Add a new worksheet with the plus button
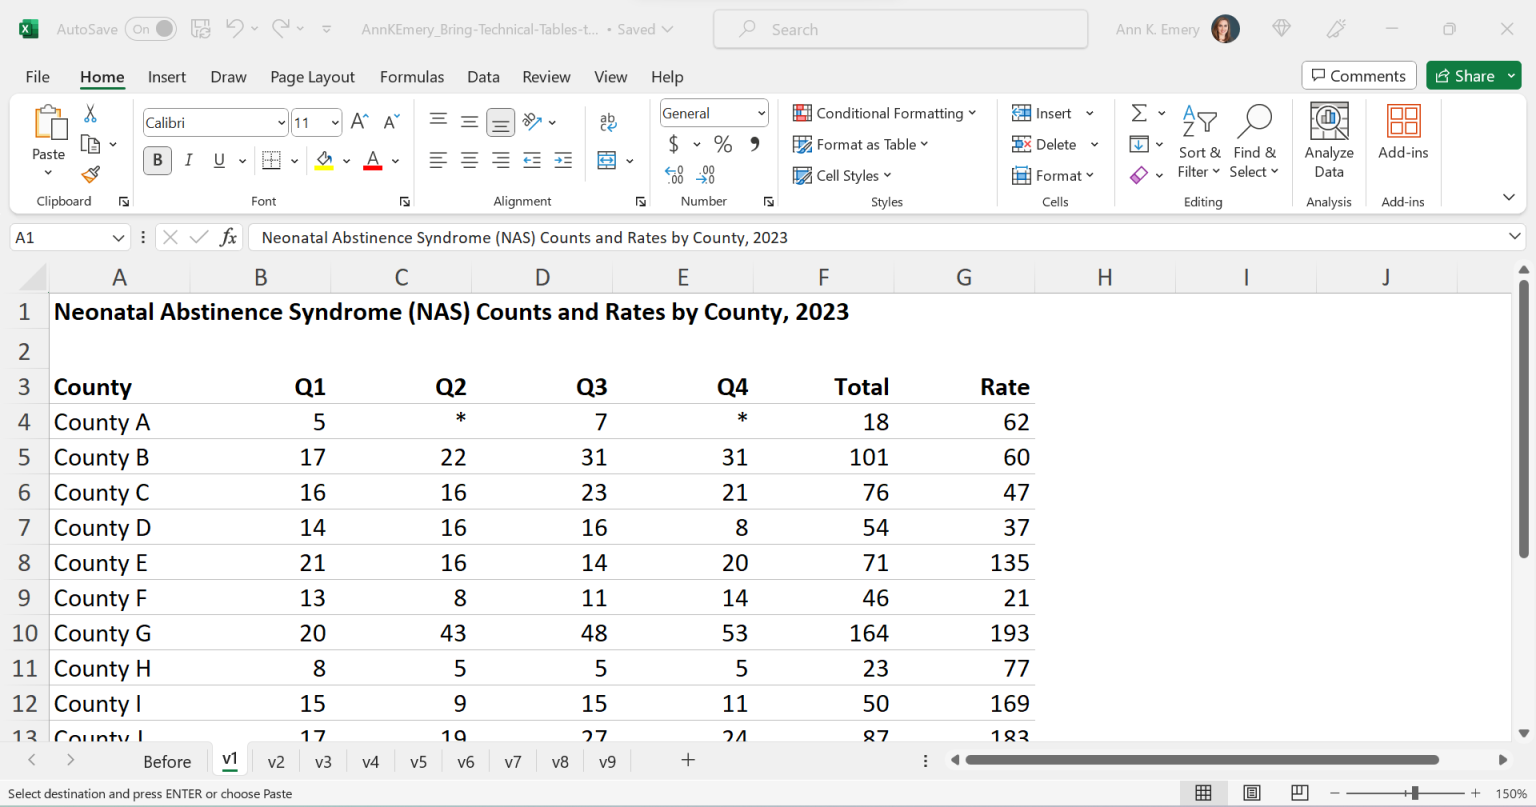This screenshot has height=807, width=1536. pyautogui.click(x=687, y=761)
